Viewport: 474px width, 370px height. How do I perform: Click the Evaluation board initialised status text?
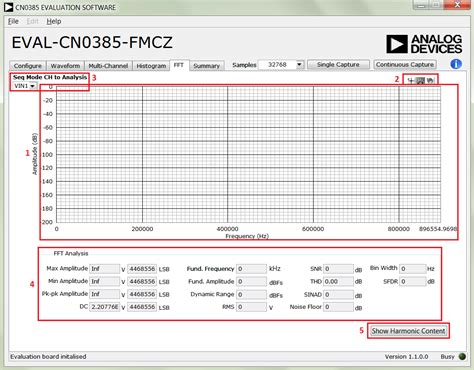tap(48, 357)
